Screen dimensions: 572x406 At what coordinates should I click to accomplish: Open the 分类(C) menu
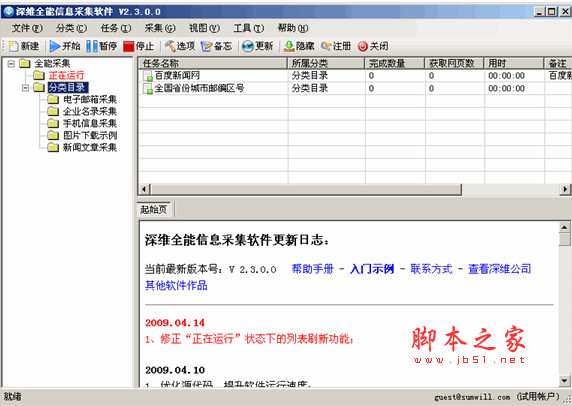[x=71, y=28]
